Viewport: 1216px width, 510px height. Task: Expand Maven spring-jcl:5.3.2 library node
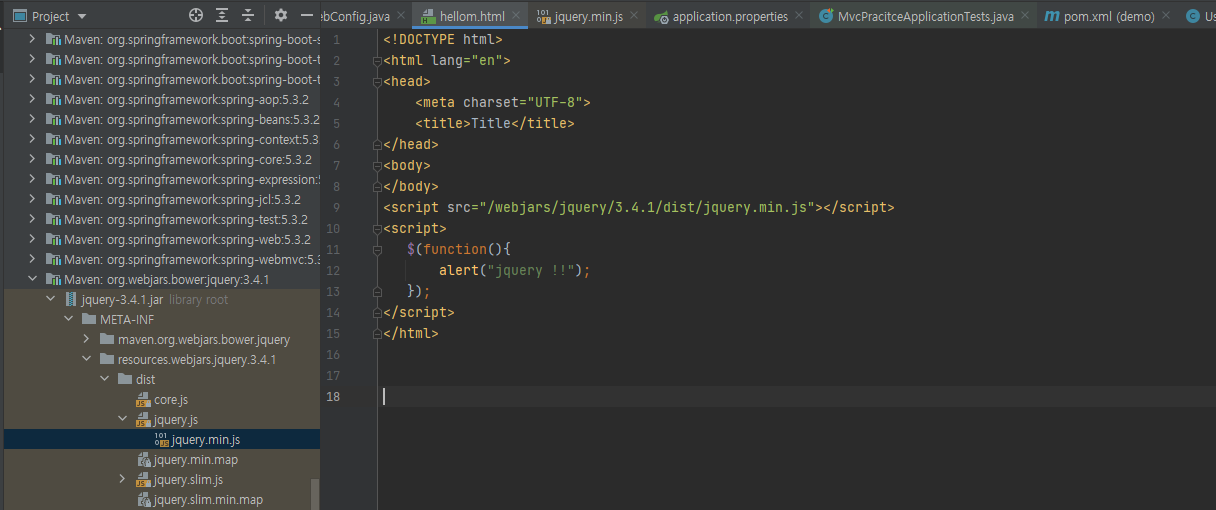[32, 200]
